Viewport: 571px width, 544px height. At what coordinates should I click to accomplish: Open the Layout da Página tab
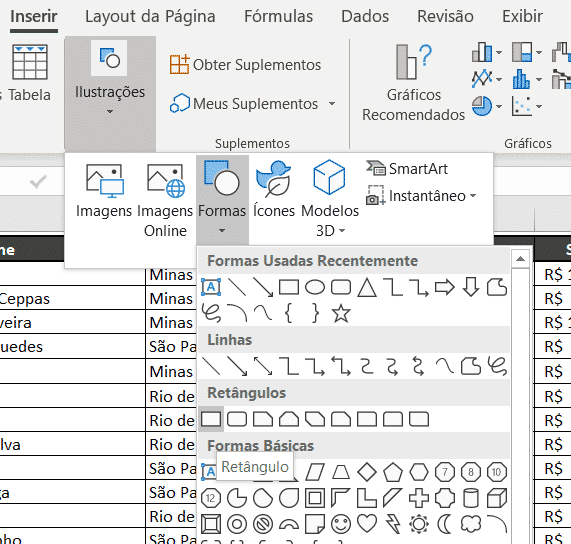[x=150, y=17]
